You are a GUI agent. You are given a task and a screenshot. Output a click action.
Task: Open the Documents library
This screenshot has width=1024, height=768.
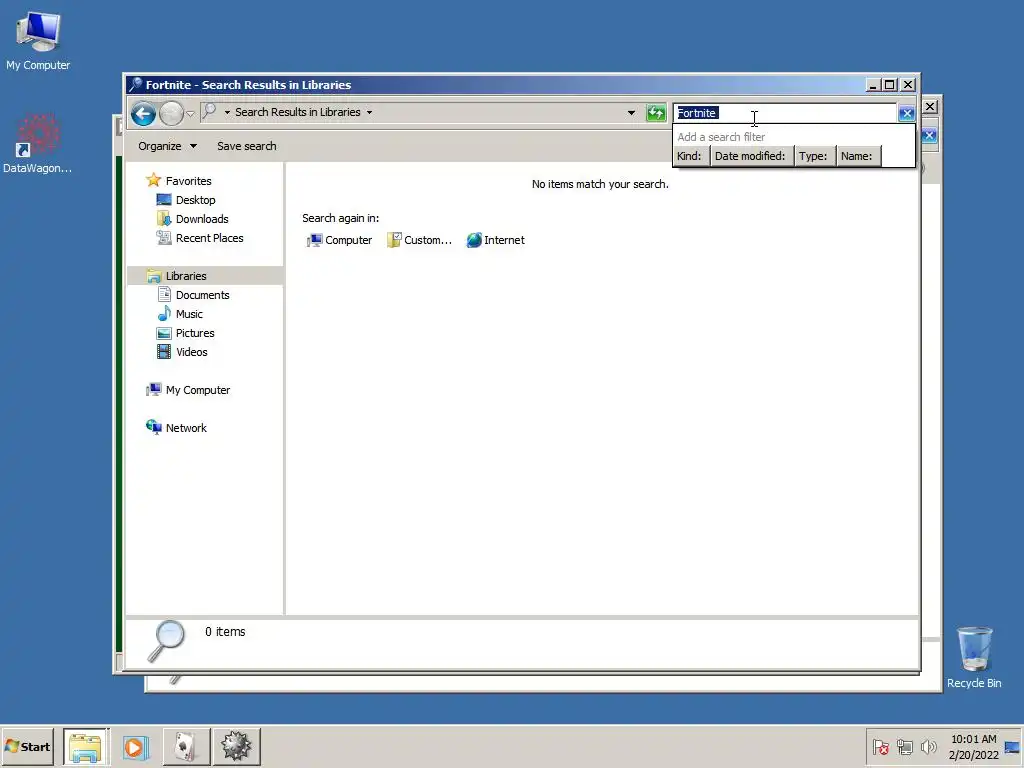(202, 295)
